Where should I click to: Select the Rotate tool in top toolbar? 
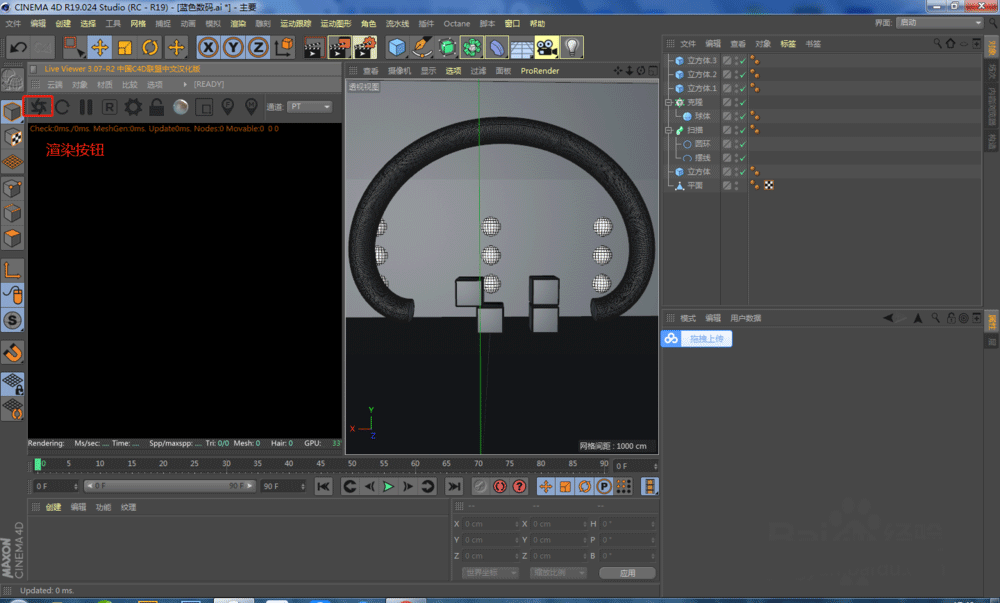pyautogui.click(x=150, y=47)
